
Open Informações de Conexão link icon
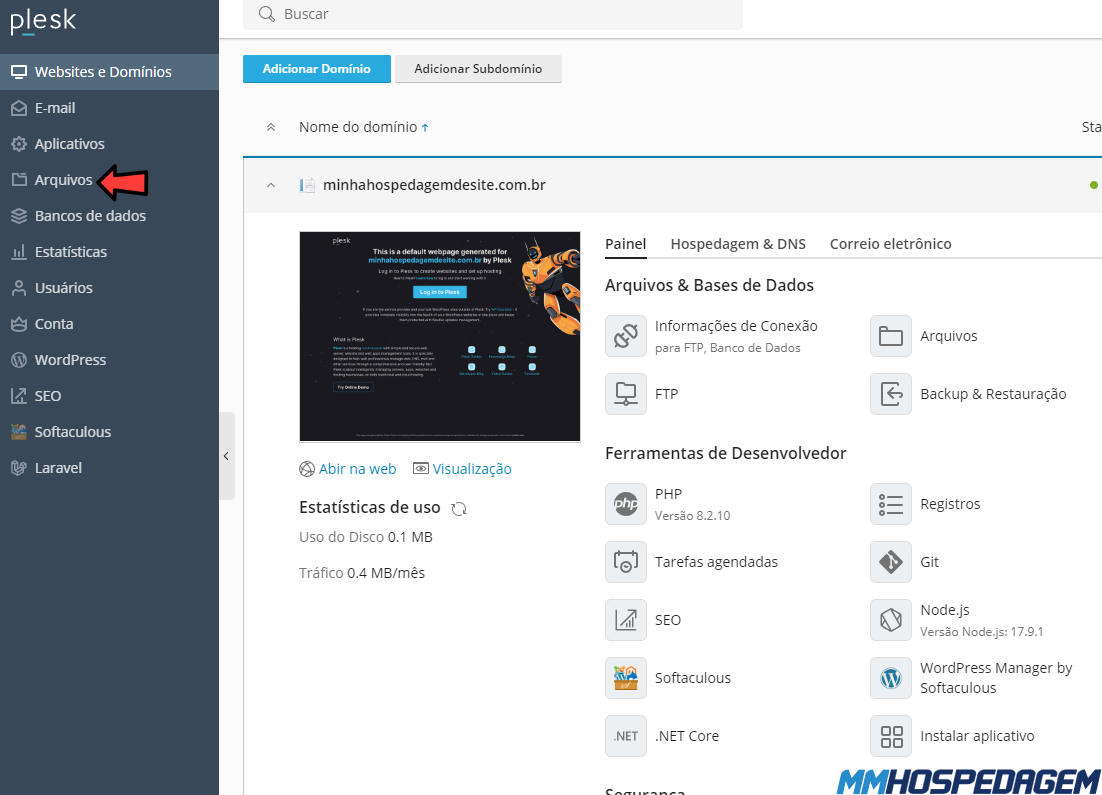625,336
